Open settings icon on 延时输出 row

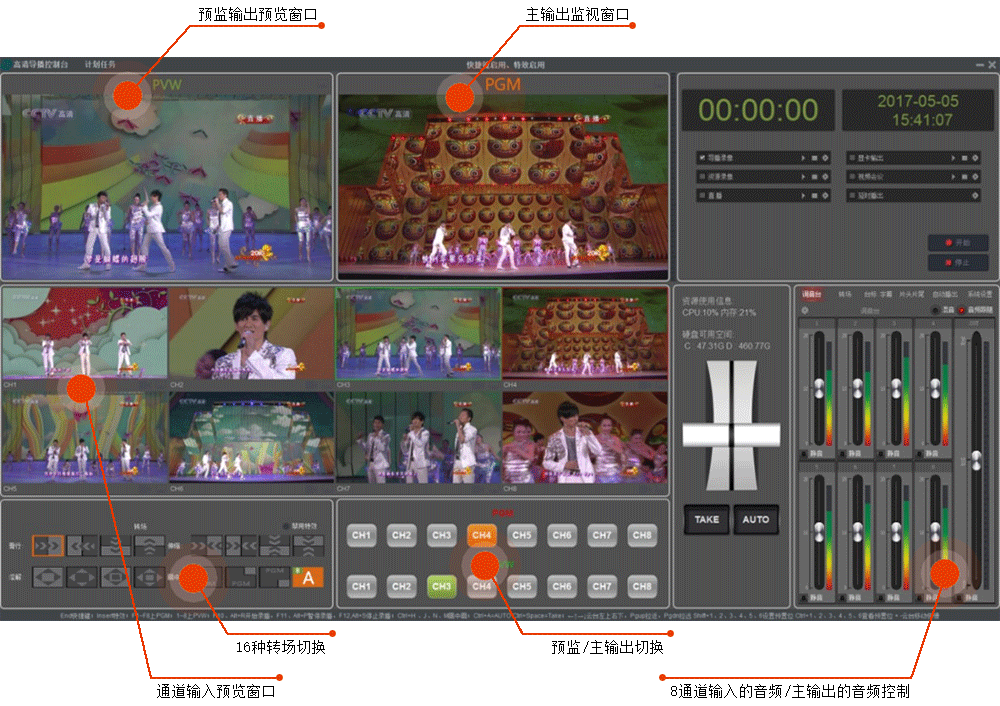click(x=975, y=196)
